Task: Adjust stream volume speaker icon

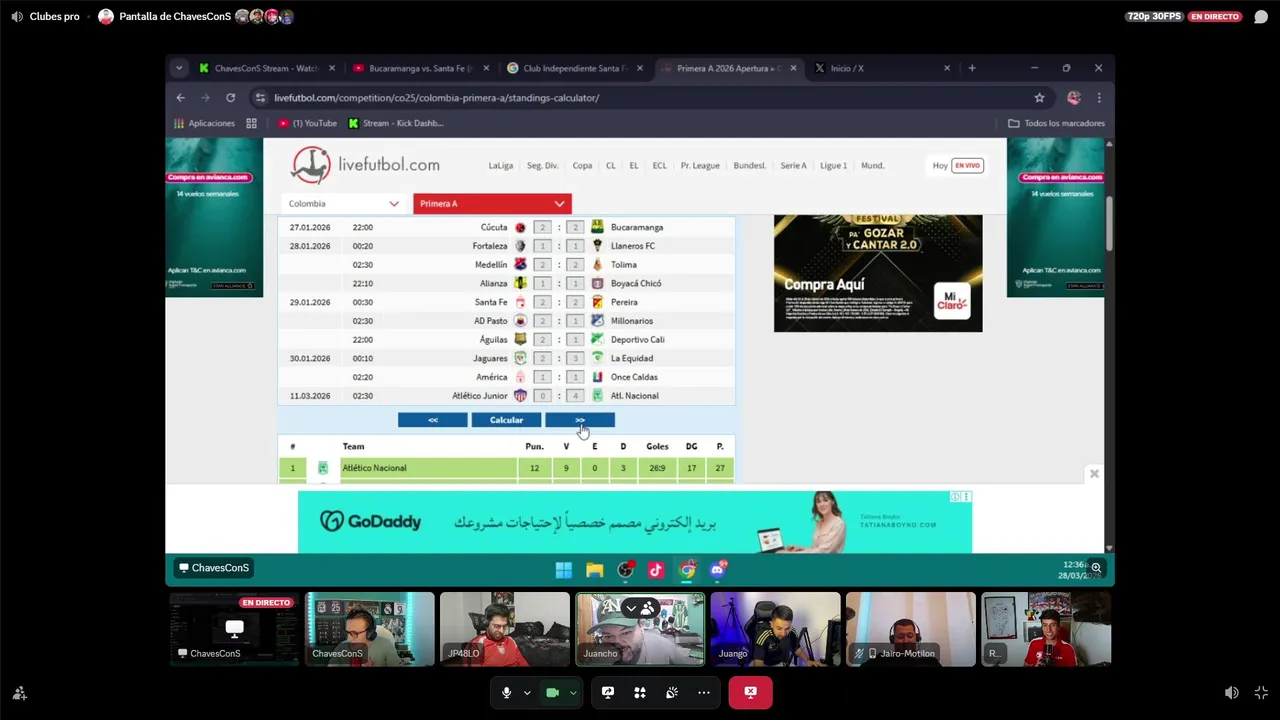Action: pyautogui.click(x=1232, y=692)
